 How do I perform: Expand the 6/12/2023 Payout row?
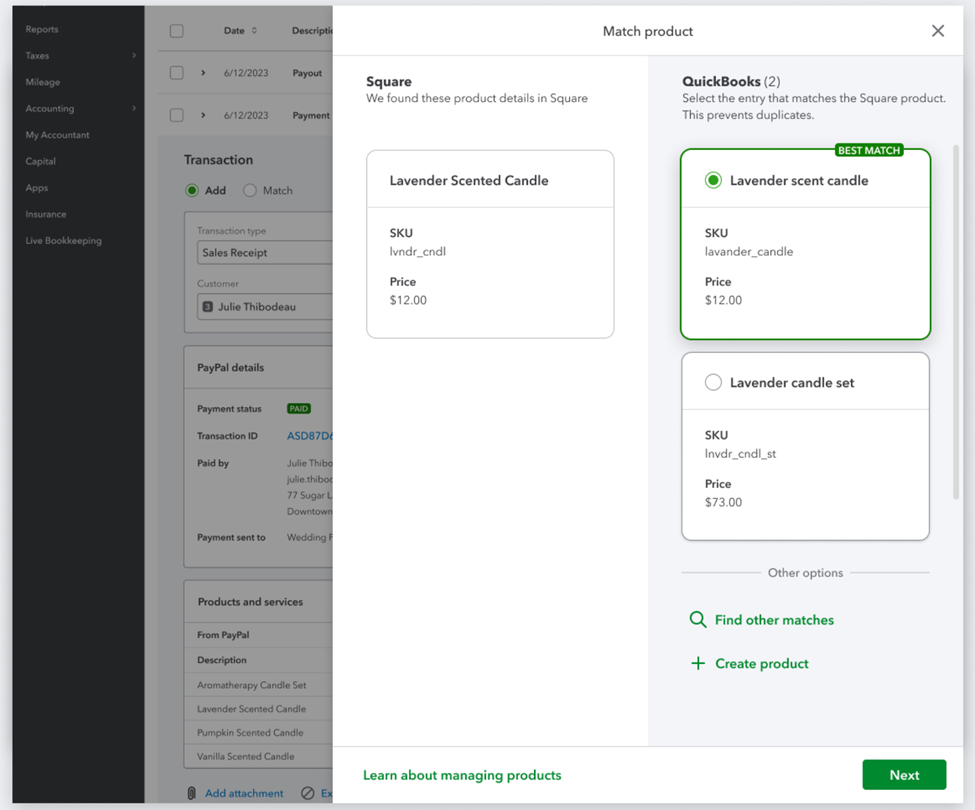(203, 73)
